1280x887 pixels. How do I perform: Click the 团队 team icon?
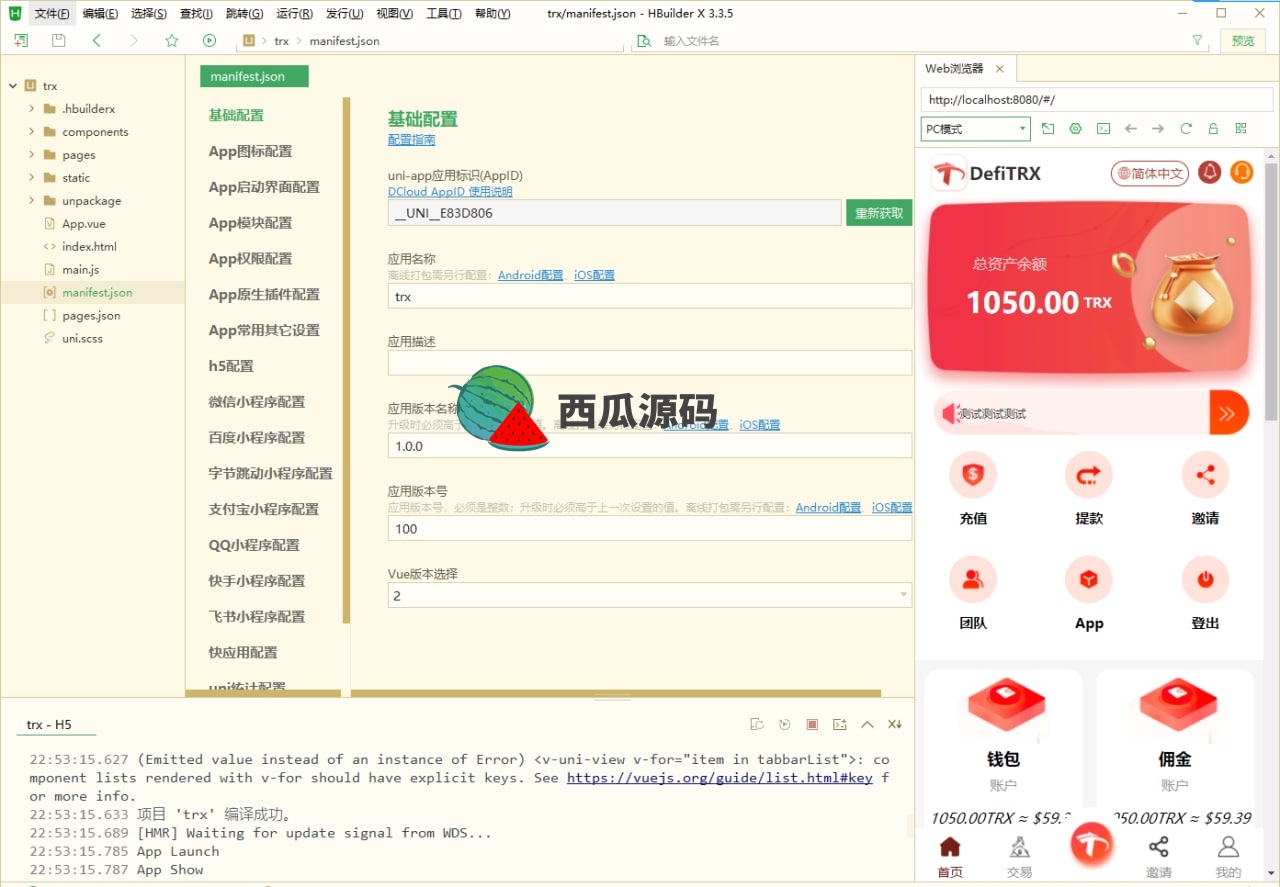tap(973, 579)
